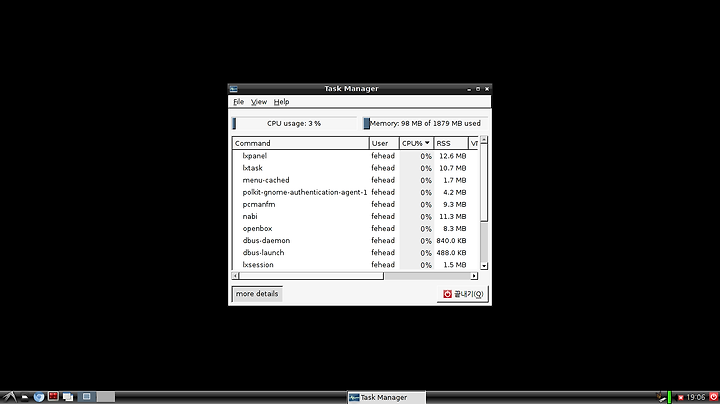Viewport: 720px width, 404px height.
Task: Launch the Chromium browser icon in taskbar
Action: 39,397
